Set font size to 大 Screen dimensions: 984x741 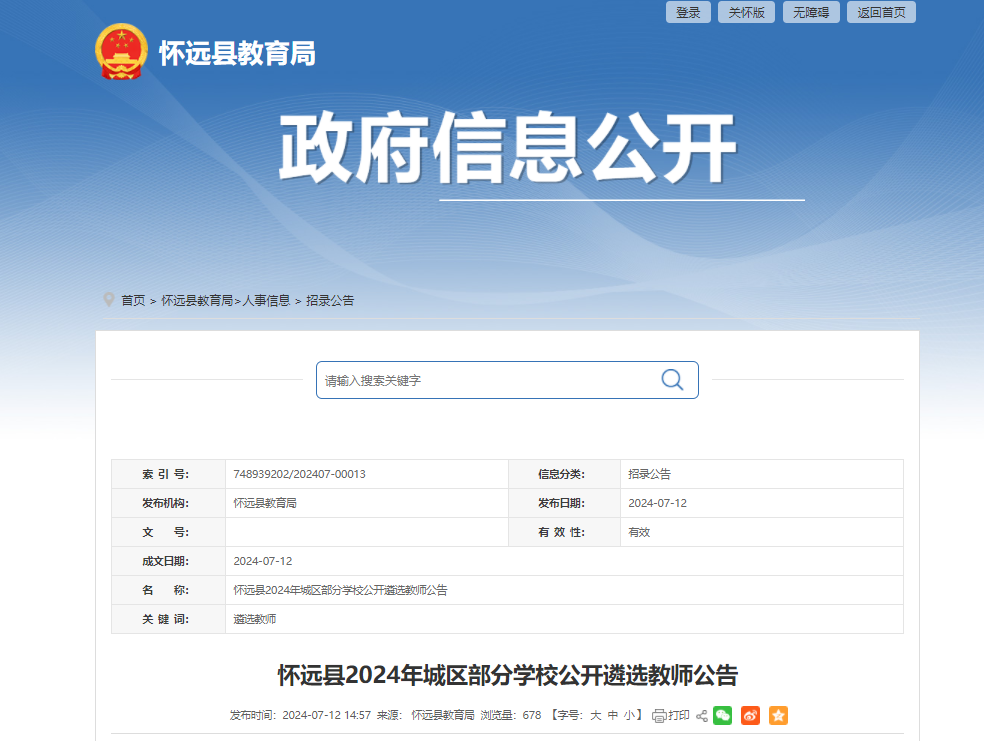[596, 715]
